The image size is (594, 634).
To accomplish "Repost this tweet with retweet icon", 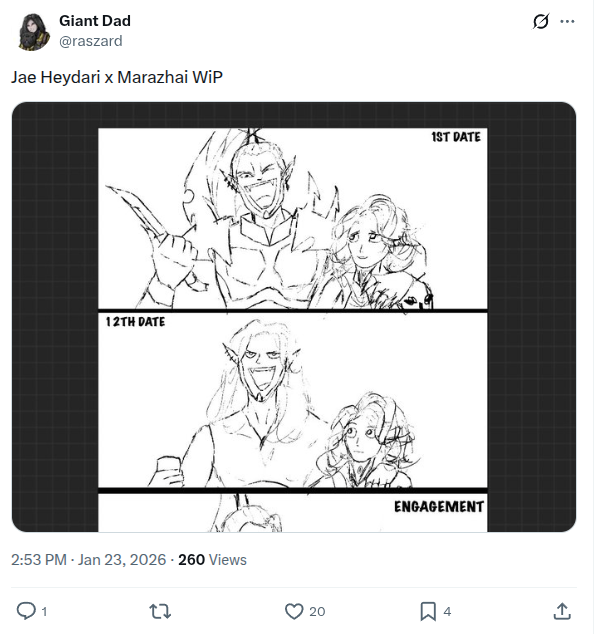I will 160,611.
